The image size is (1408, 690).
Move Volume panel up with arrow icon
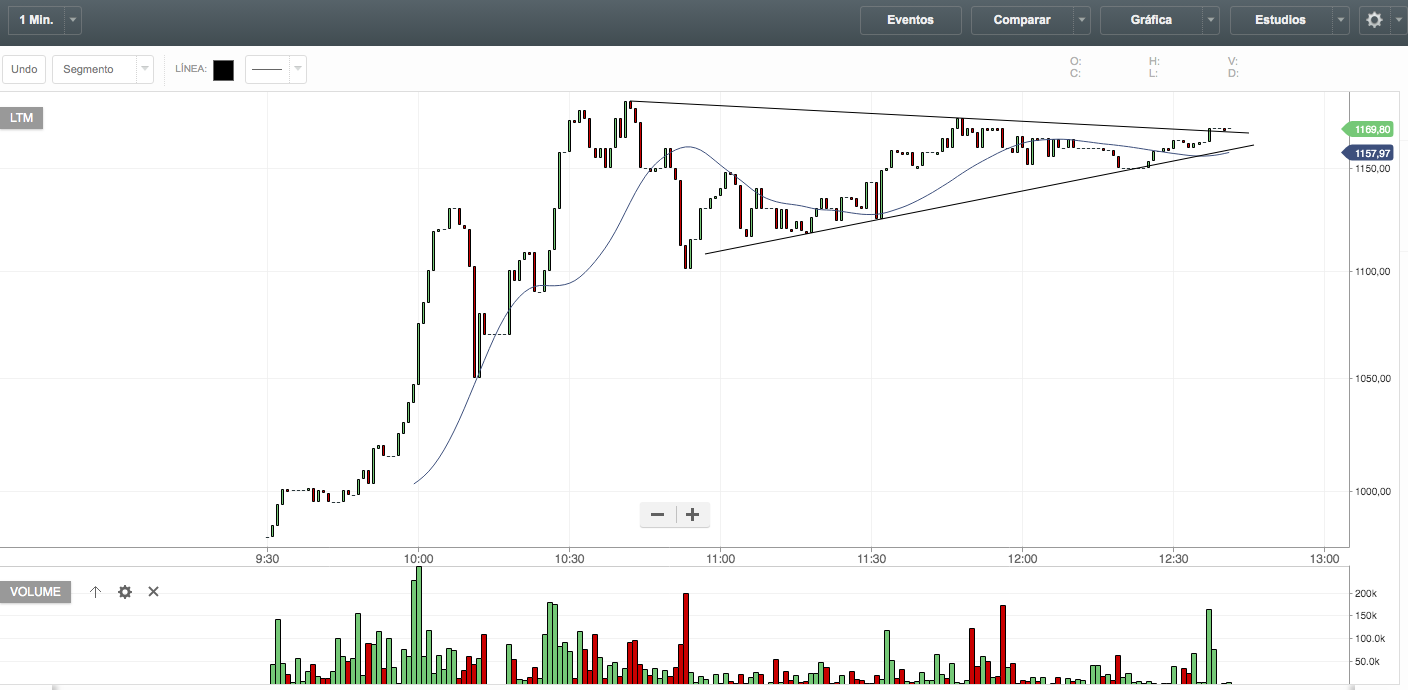tap(96, 592)
